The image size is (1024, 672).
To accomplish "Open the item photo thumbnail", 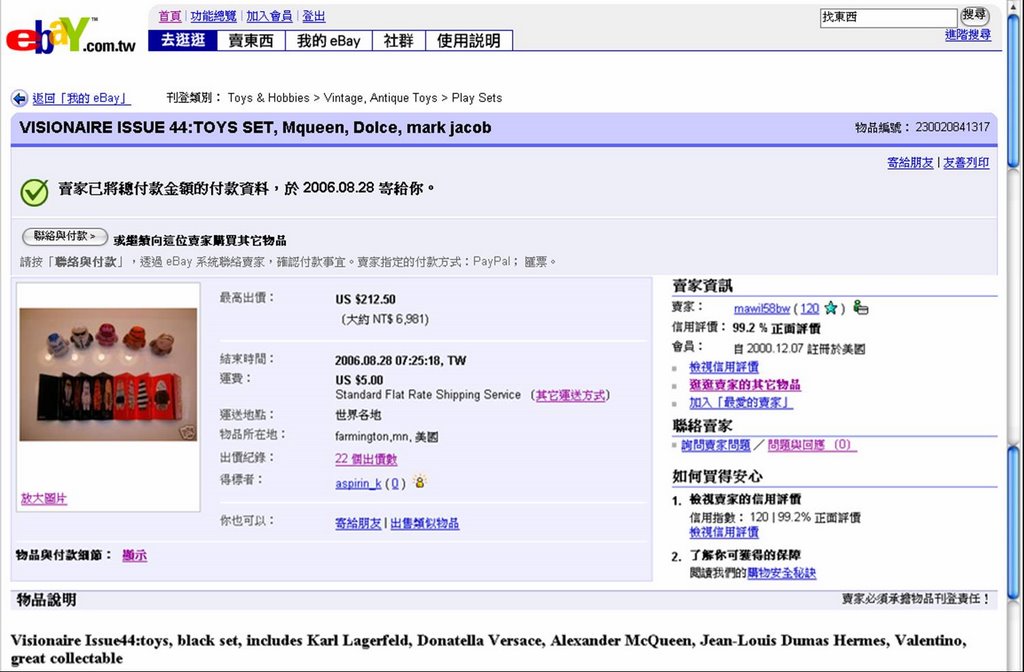I will pyautogui.click(x=108, y=374).
